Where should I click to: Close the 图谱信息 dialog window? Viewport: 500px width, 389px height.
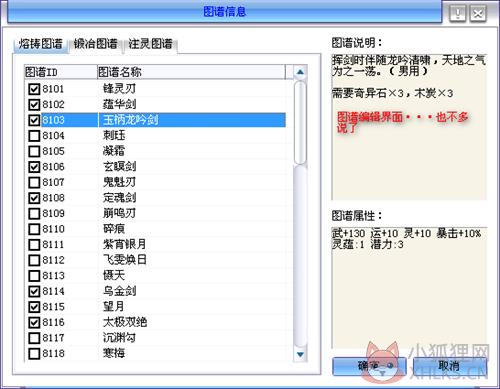478,14
